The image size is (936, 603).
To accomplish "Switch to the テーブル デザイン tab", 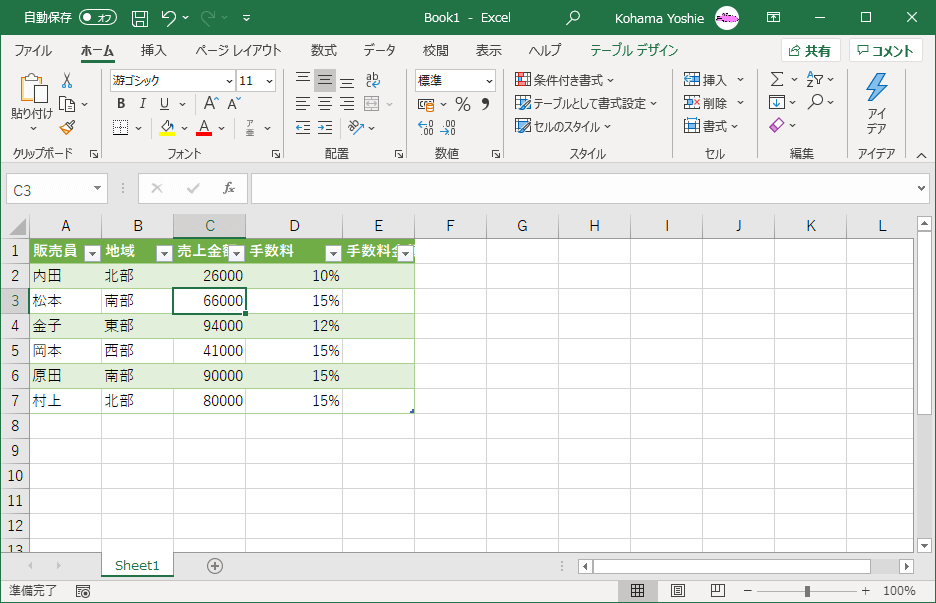I will (x=634, y=50).
